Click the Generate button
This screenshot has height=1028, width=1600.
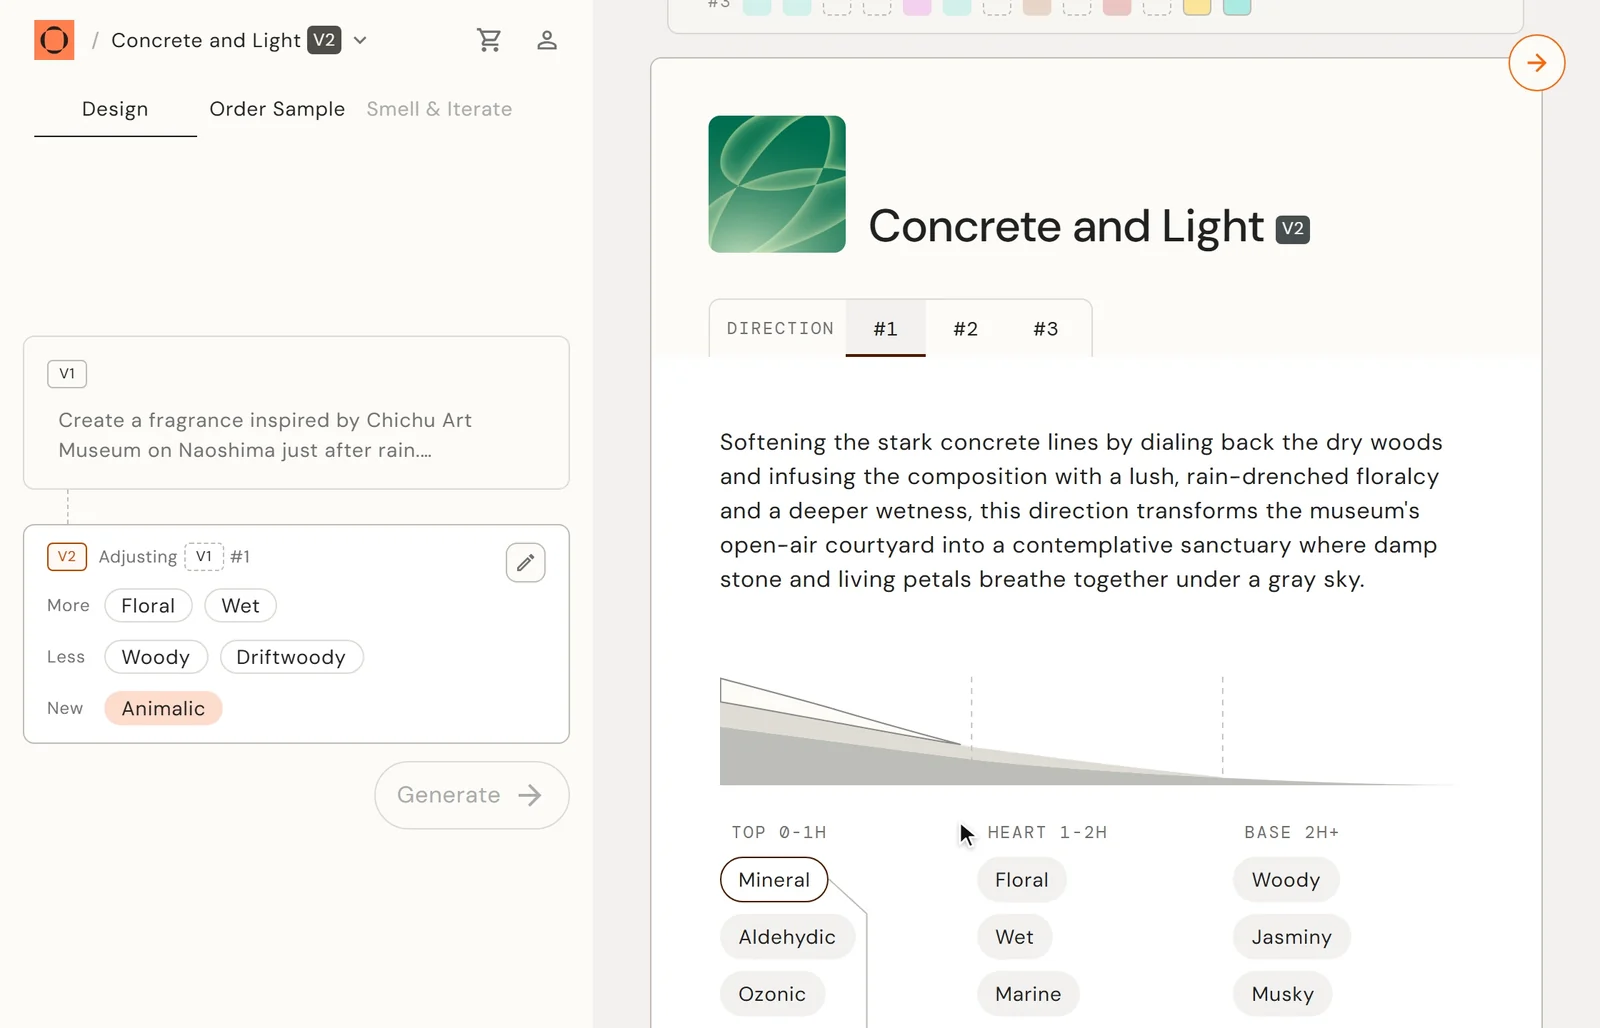472,795
